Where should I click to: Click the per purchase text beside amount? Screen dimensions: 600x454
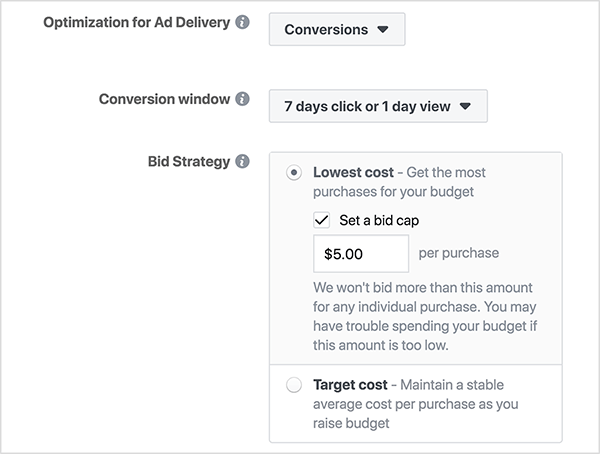tap(458, 253)
